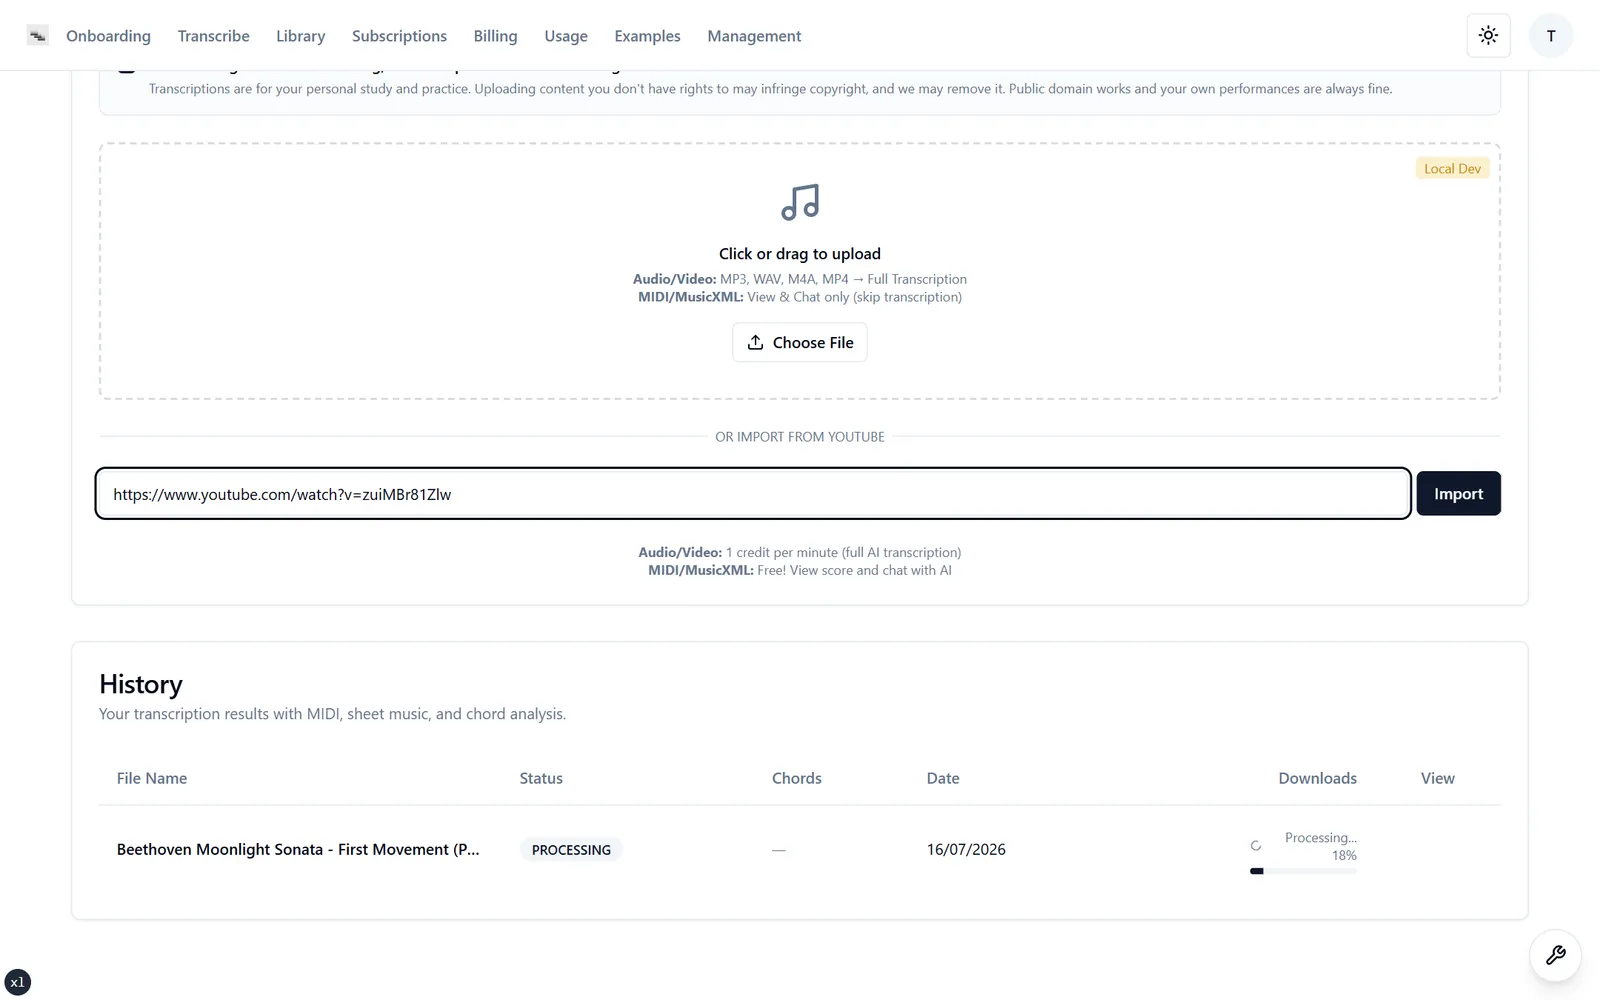Click the app logo icon
The width and height of the screenshot is (1600, 1000).
click(38, 36)
